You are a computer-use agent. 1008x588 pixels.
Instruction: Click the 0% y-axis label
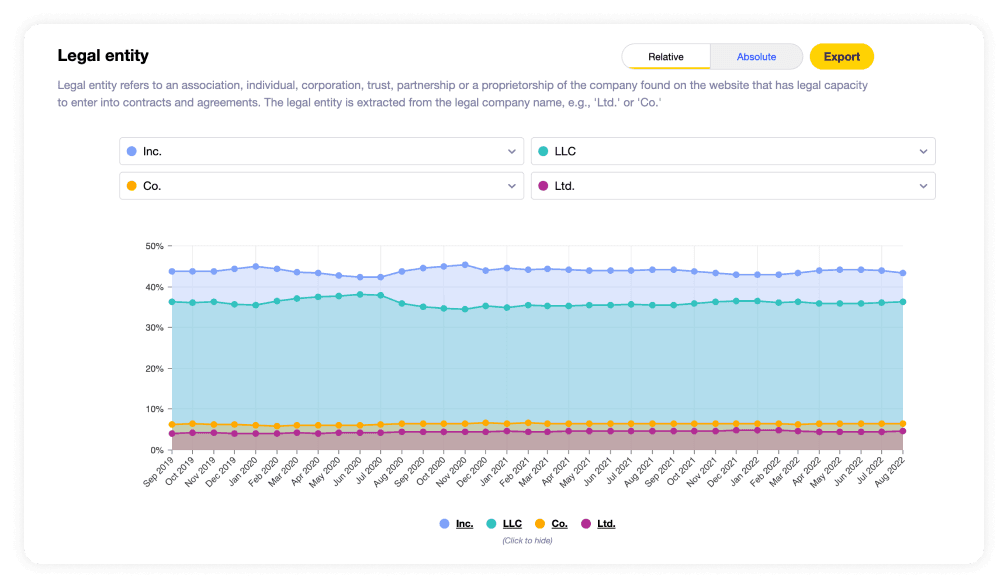pyautogui.click(x=157, y=450)
